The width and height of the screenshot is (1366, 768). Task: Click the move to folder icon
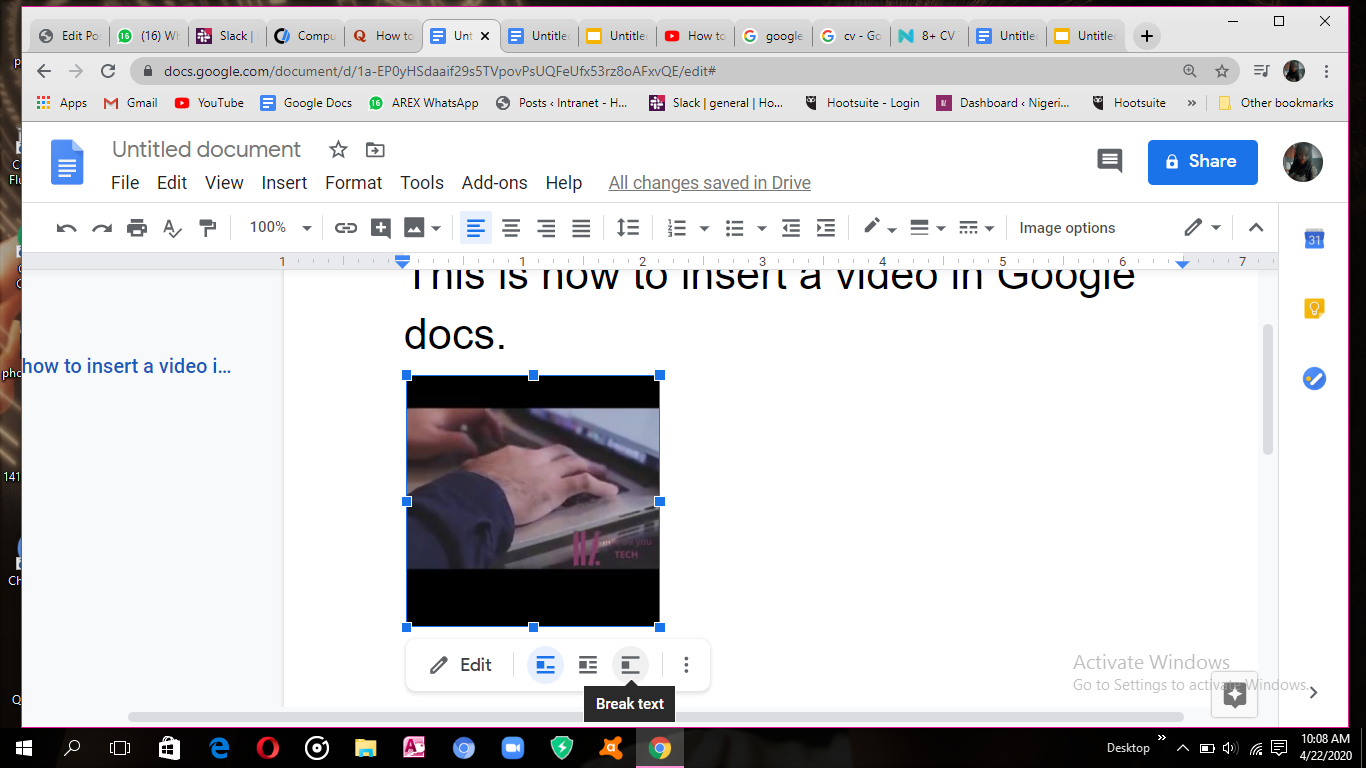[x=375, y=150]
